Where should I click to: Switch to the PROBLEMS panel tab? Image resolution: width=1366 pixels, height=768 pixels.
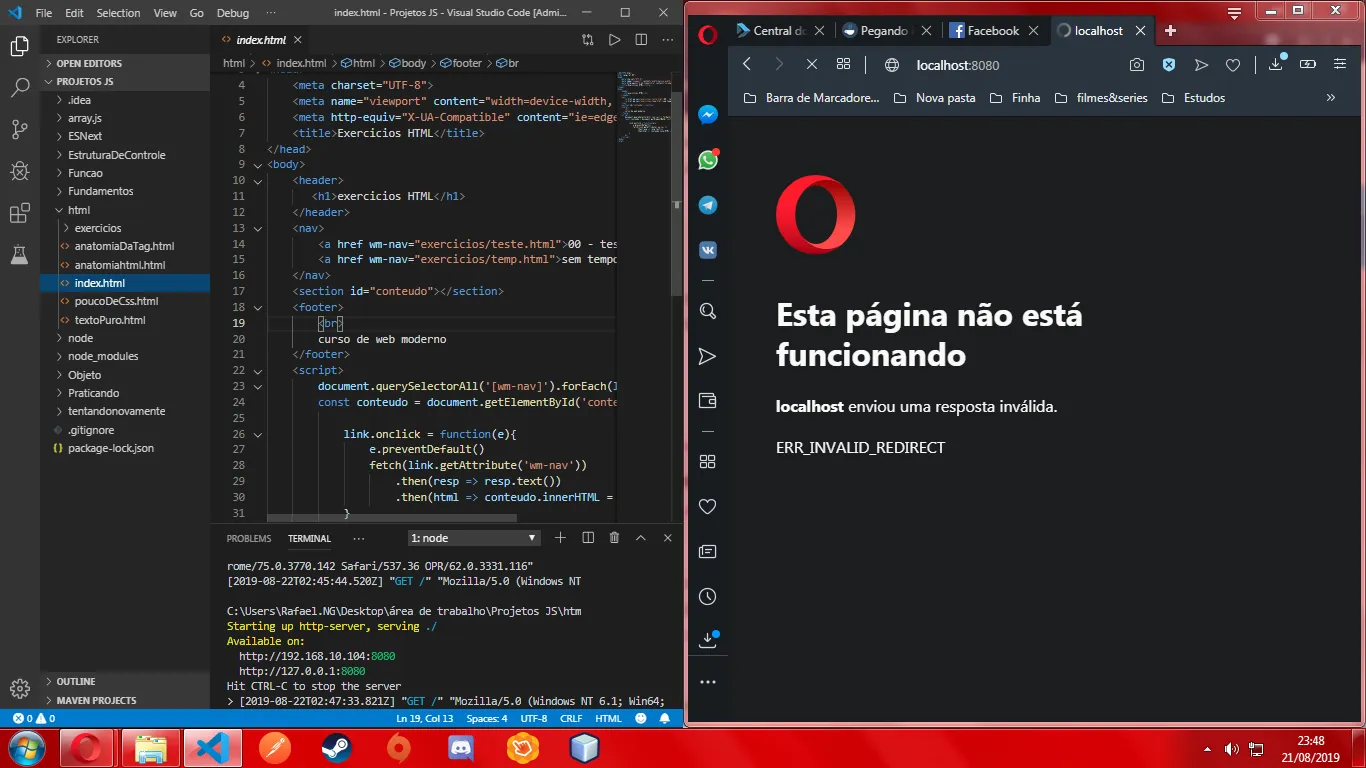(248, 538)
